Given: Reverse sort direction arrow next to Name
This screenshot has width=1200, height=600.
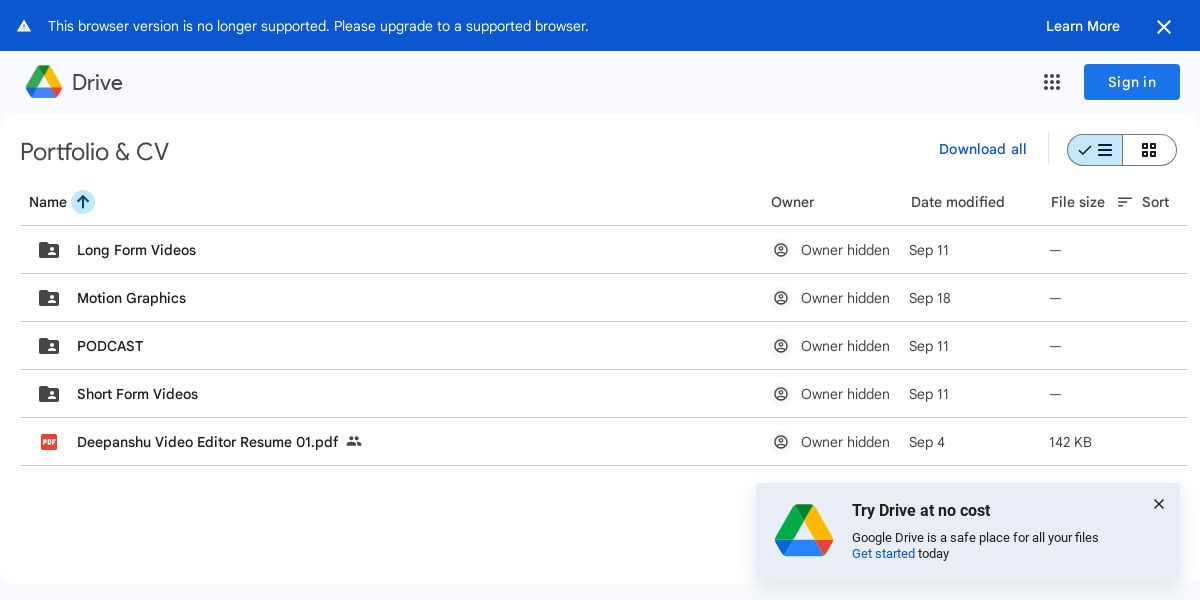Looking at the screenshot, I should click(x=83, y=202).
